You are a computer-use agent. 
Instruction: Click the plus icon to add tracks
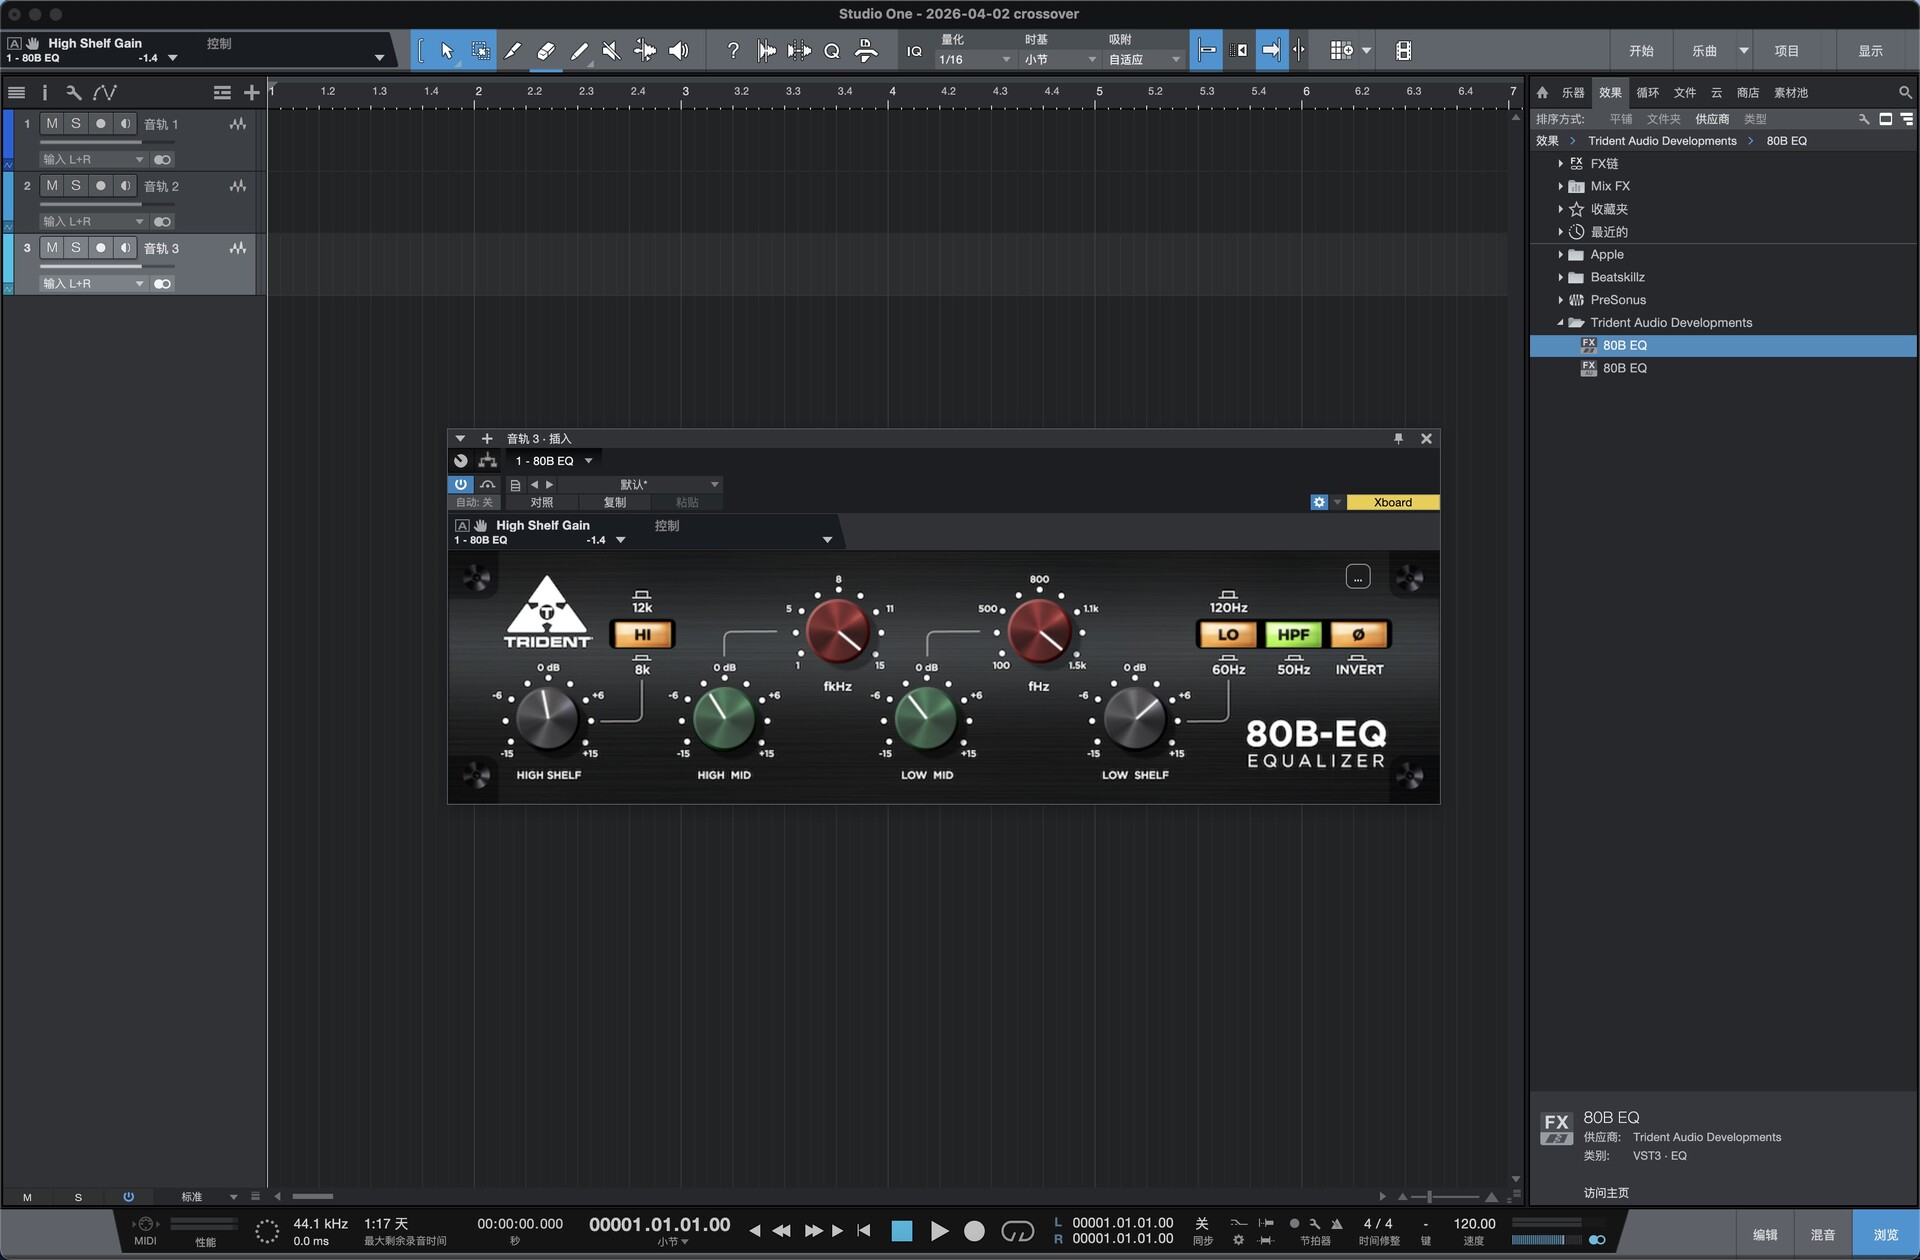coord(251,93)
